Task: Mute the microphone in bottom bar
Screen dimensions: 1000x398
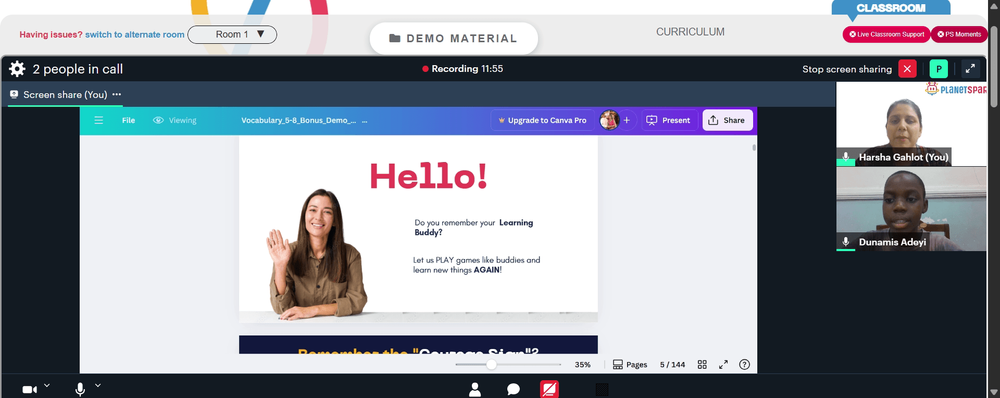Action: click(x=80, y=389)
